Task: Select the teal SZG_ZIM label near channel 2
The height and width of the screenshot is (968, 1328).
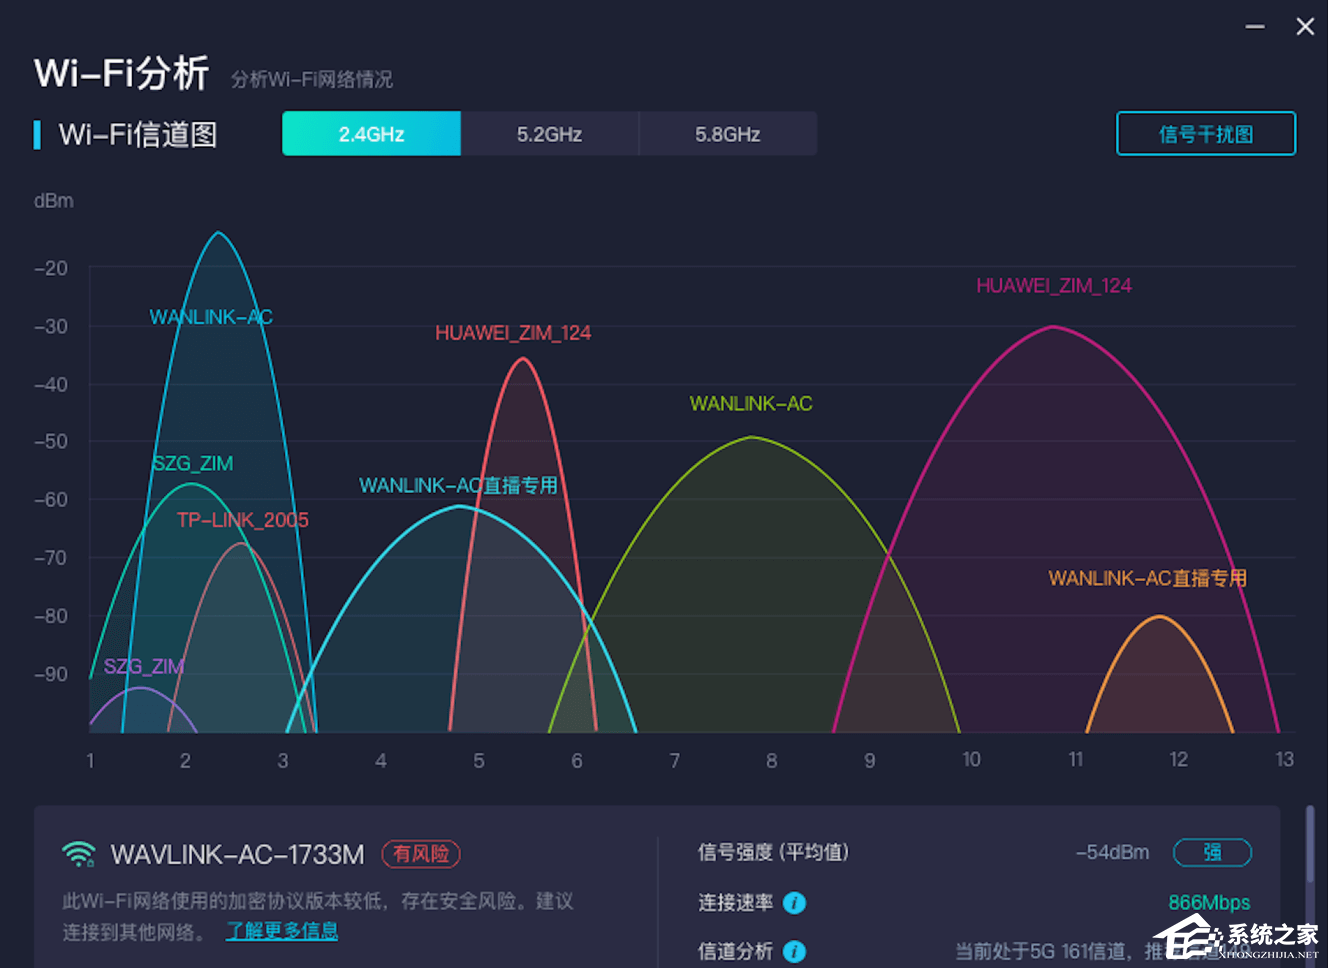Action: [192, 464]
